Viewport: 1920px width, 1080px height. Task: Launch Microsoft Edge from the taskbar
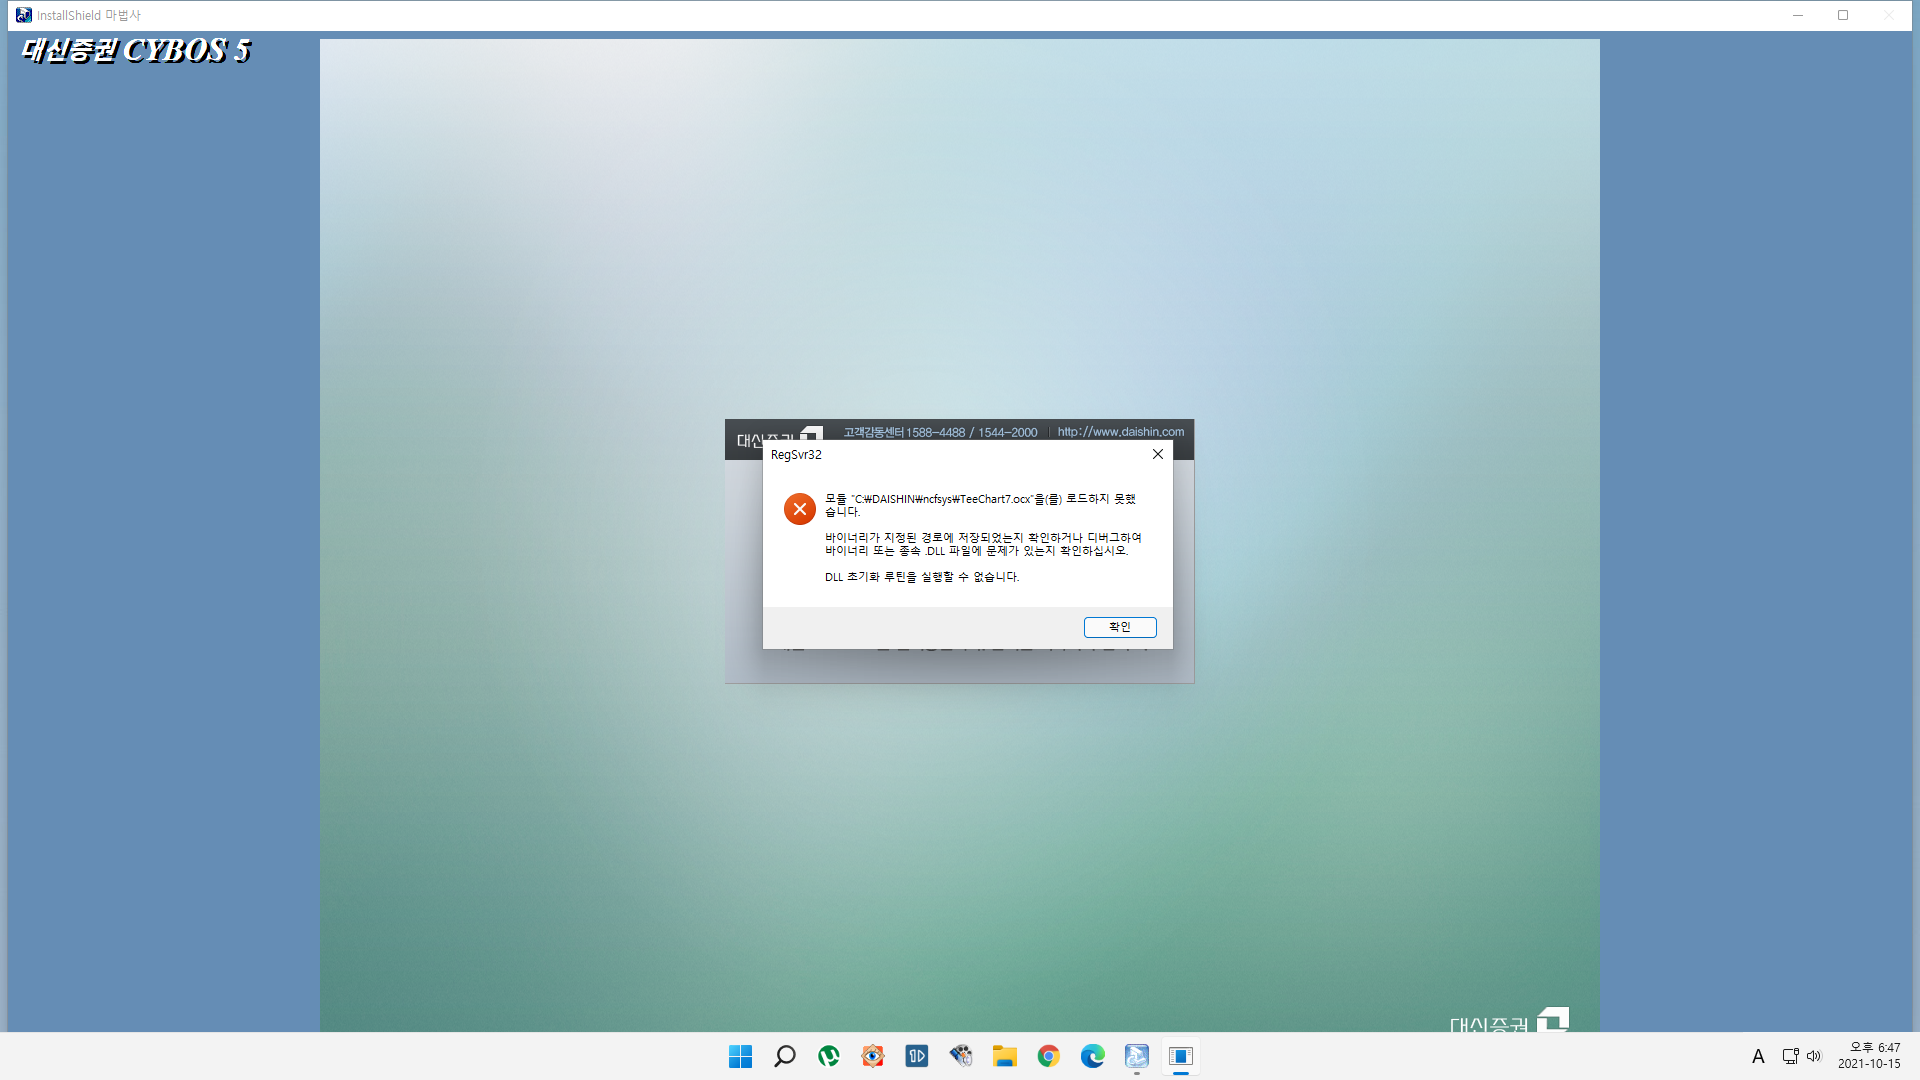[1093, 1056]
